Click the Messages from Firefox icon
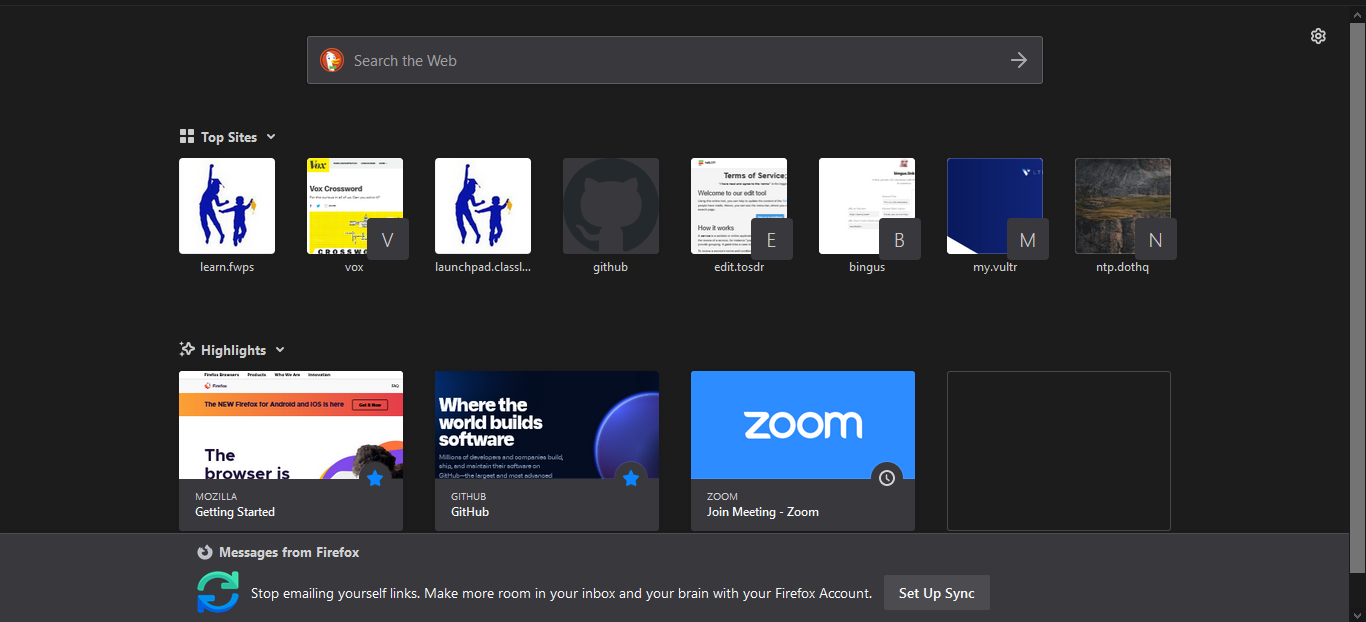This screenshot has height=622, width=1366. [205, 552]
